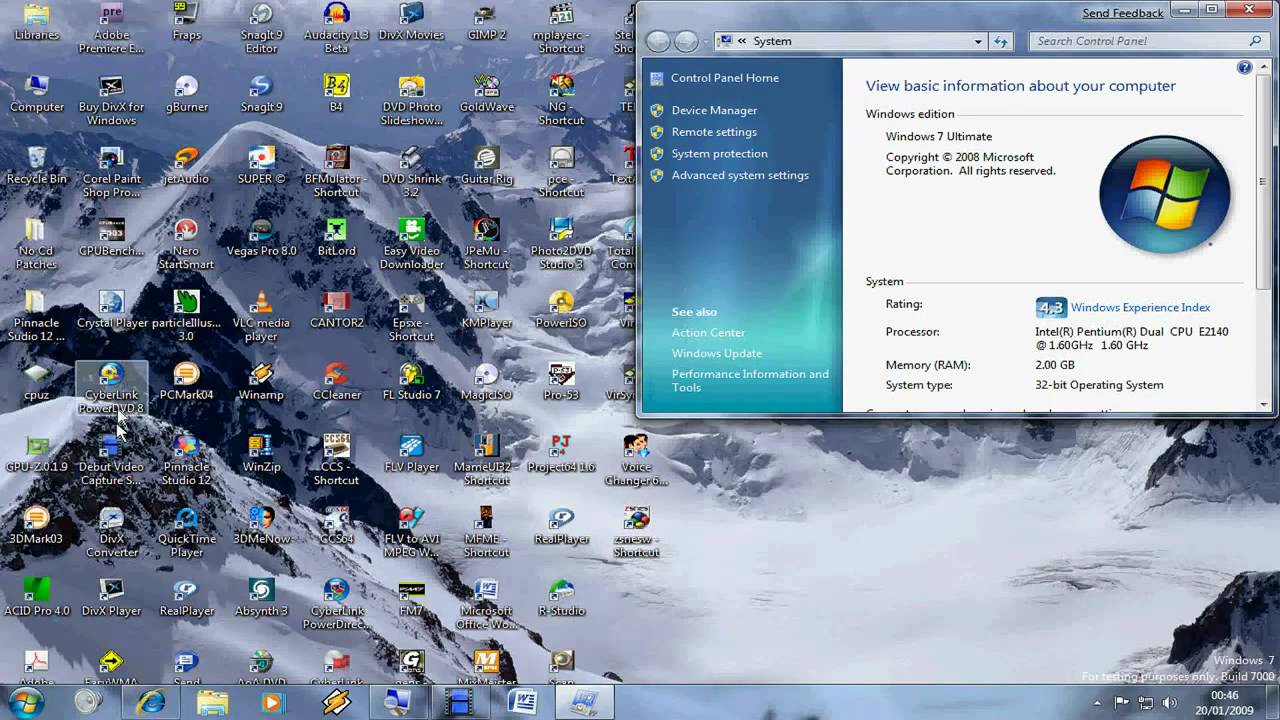
Task: Click the 4.3 rating badge
Action: [1051, 308]
